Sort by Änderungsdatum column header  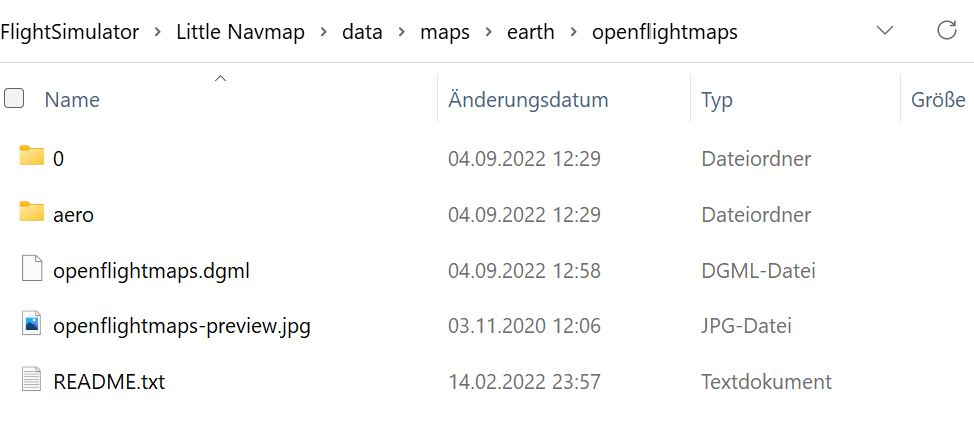(528, 100)
